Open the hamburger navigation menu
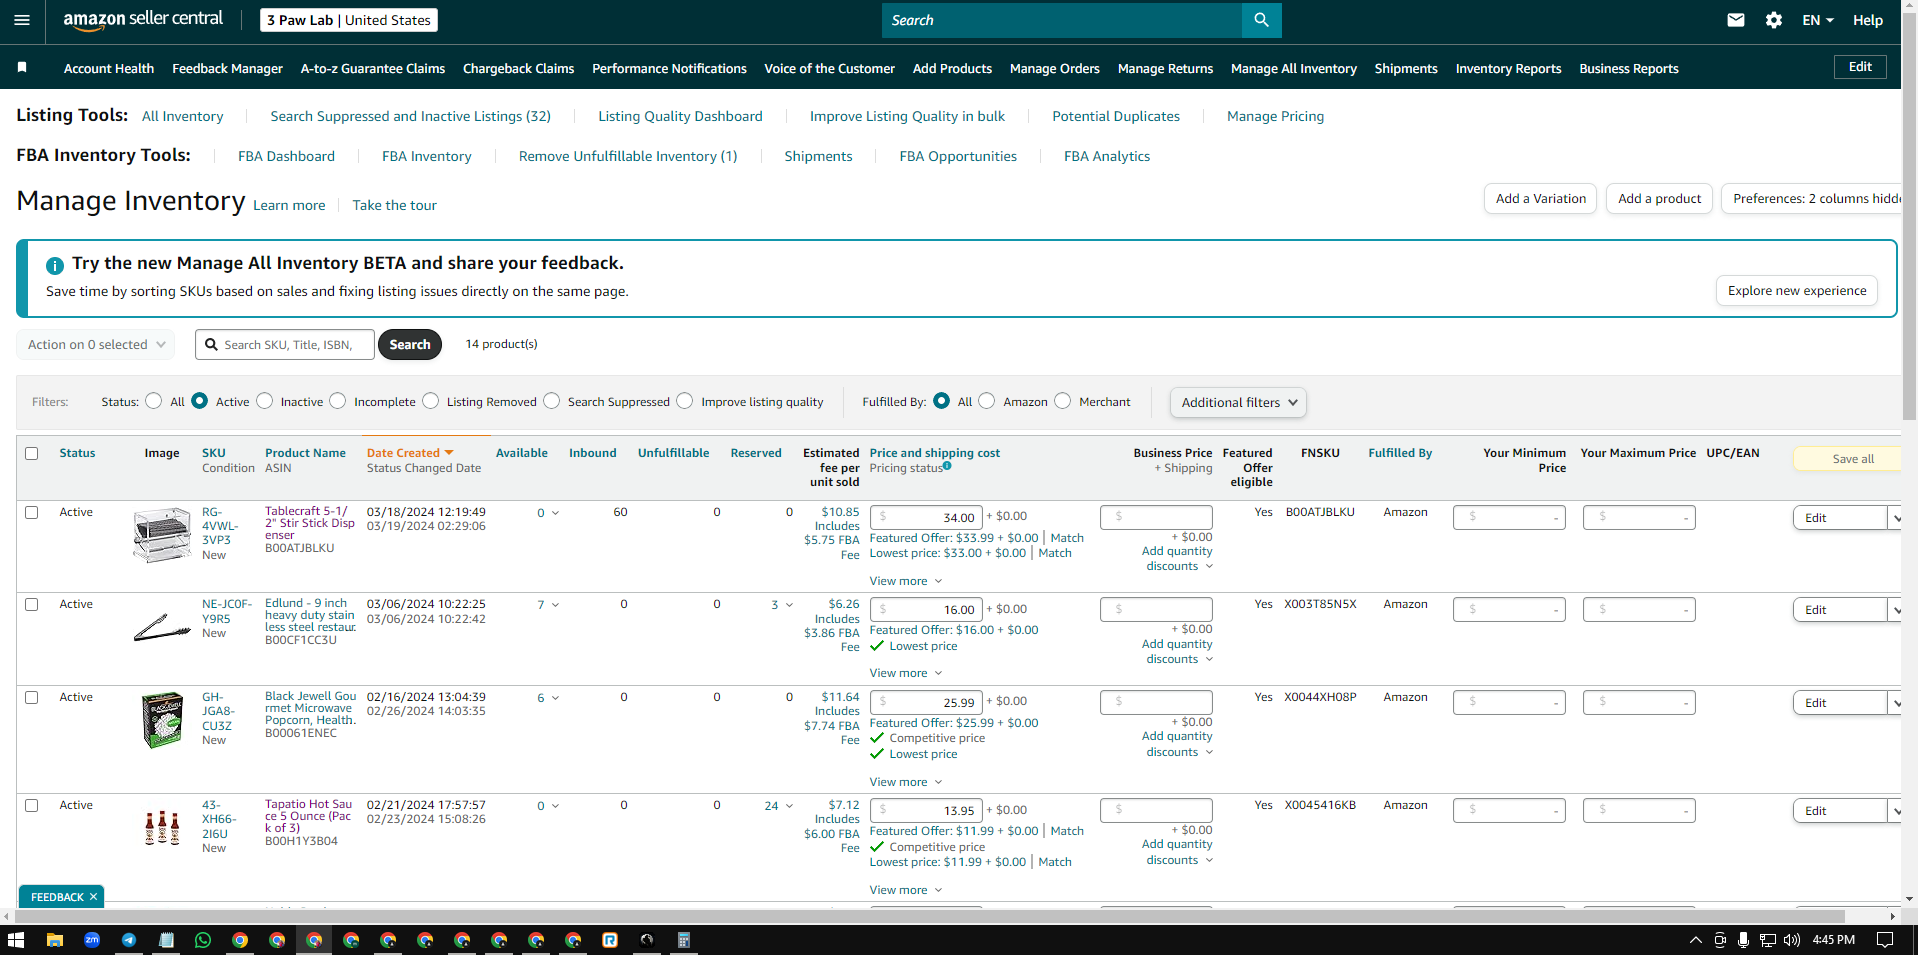 [22, 20]
